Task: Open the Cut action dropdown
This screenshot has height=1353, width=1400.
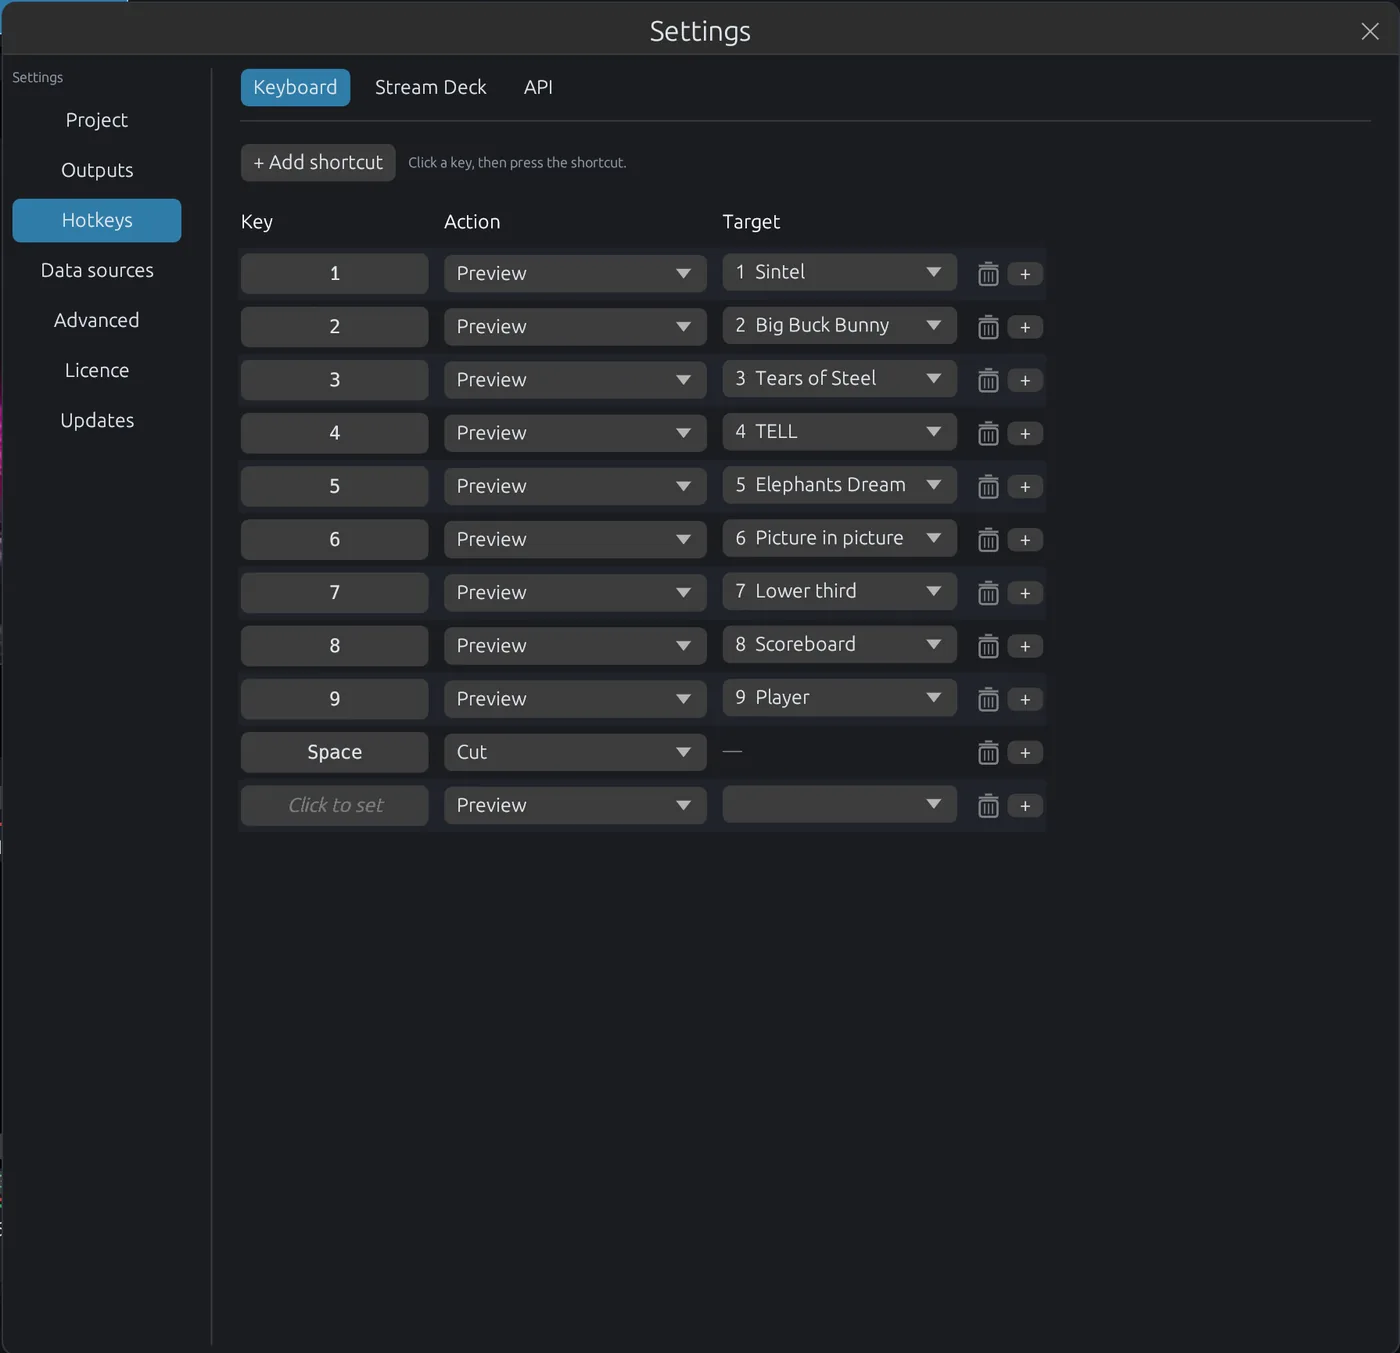Action: click(x=575, y=752)
